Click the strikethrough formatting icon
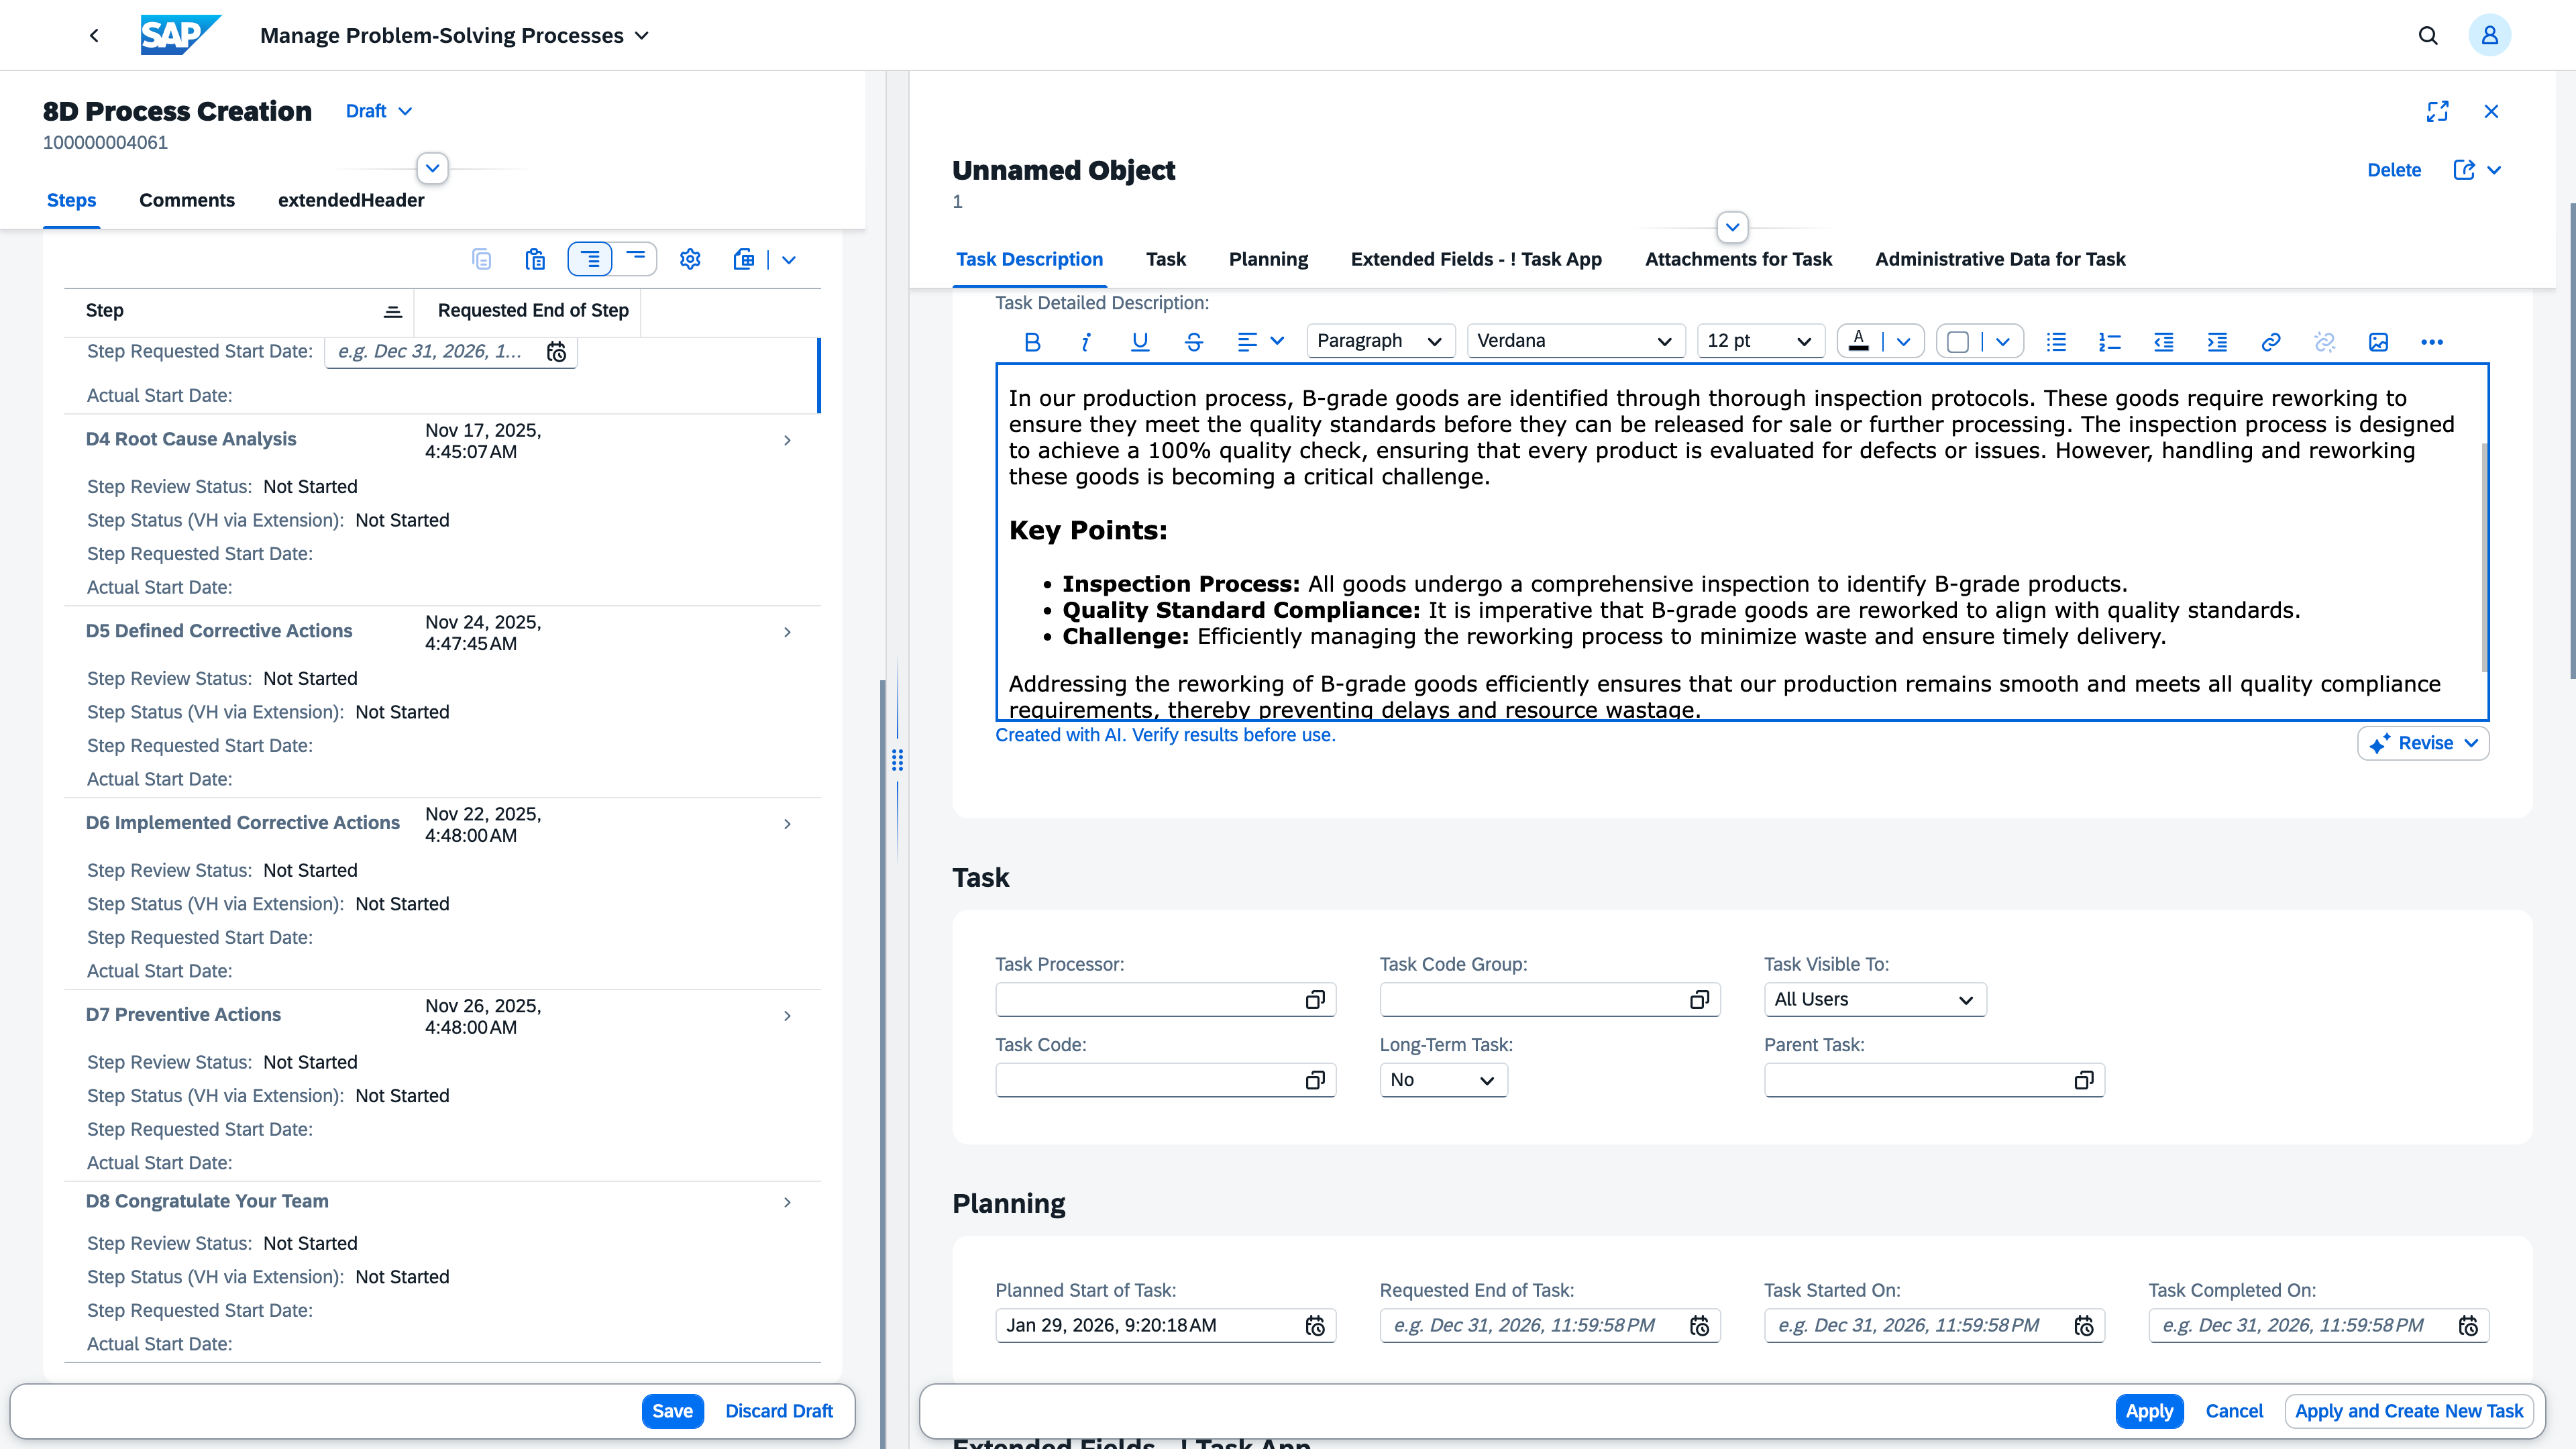 1193,342
